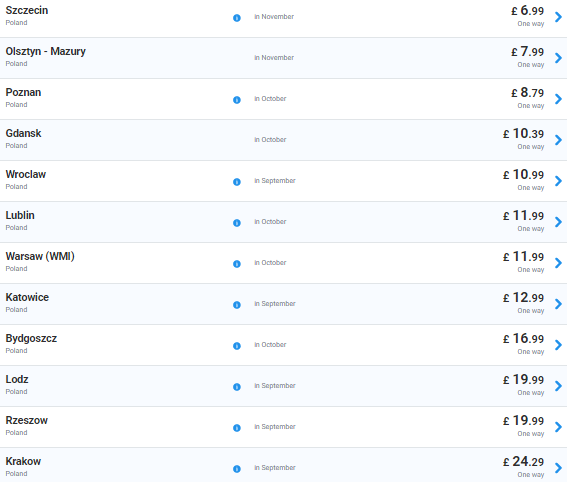The width and height of the screenshot is (567, 482).
Task: Select the Olsztyn - Mazury destination
Action: point(46,51)
